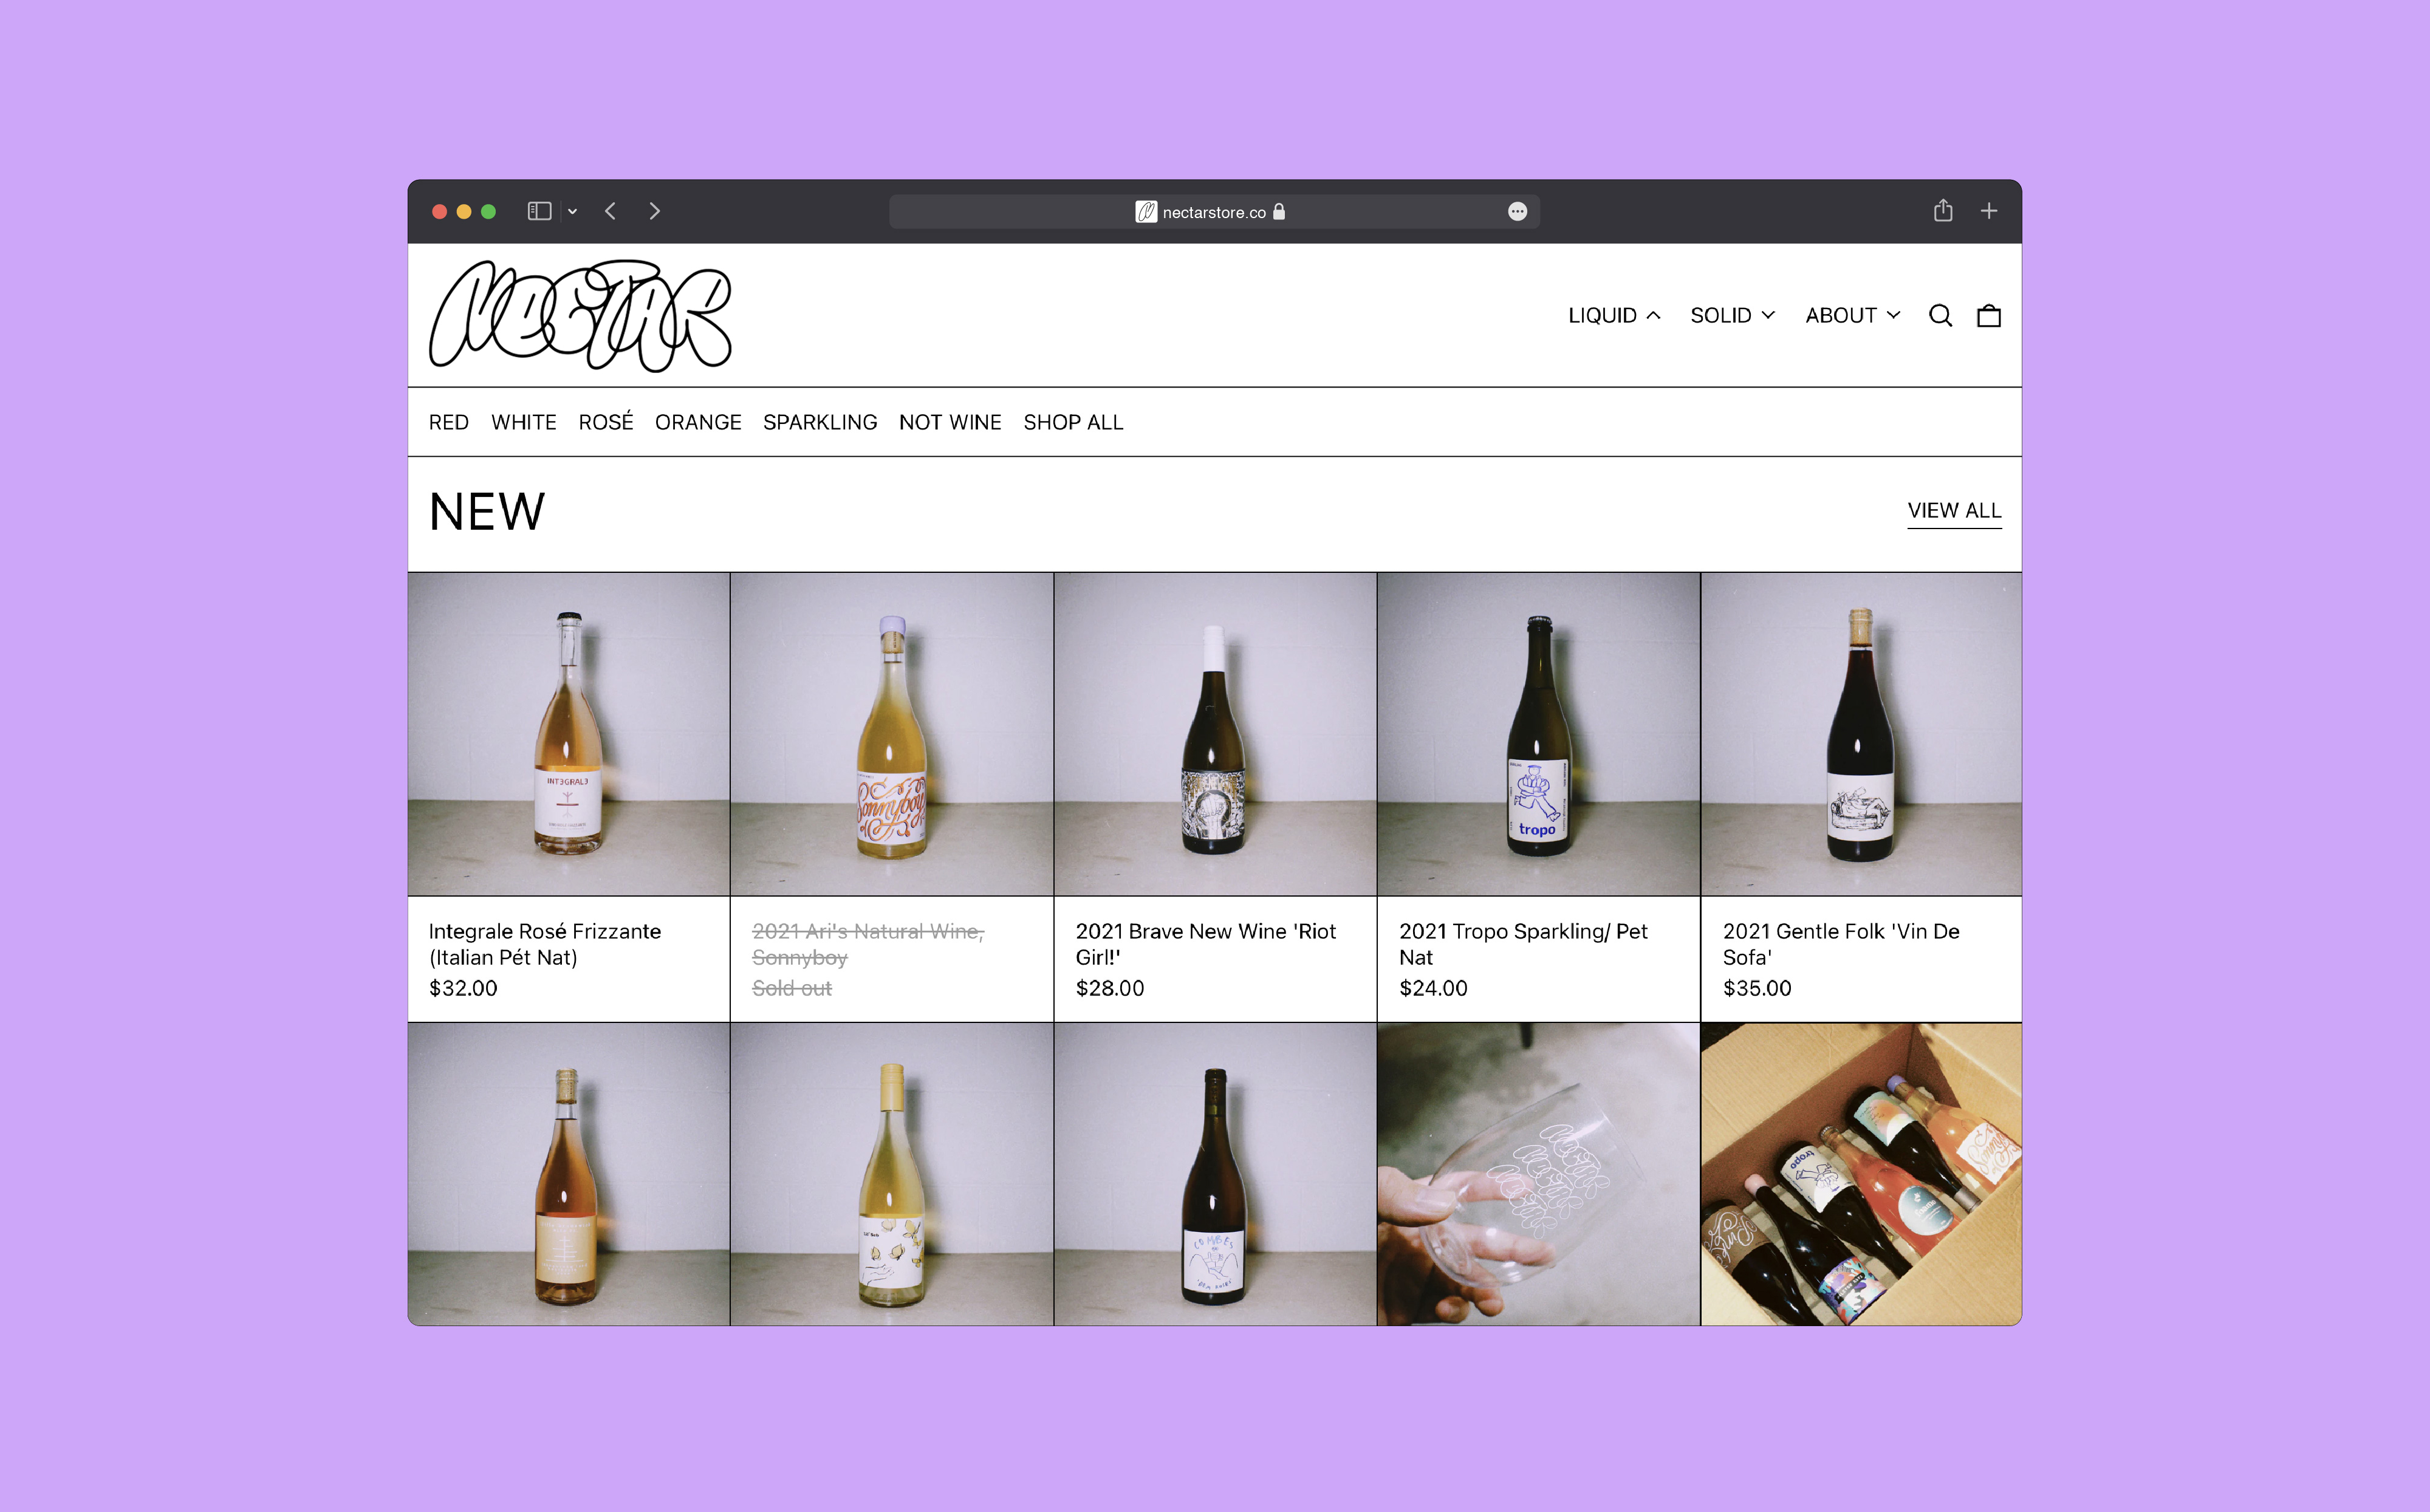
Task: Open a new tab with plus icon
Action: (1988, 211)
